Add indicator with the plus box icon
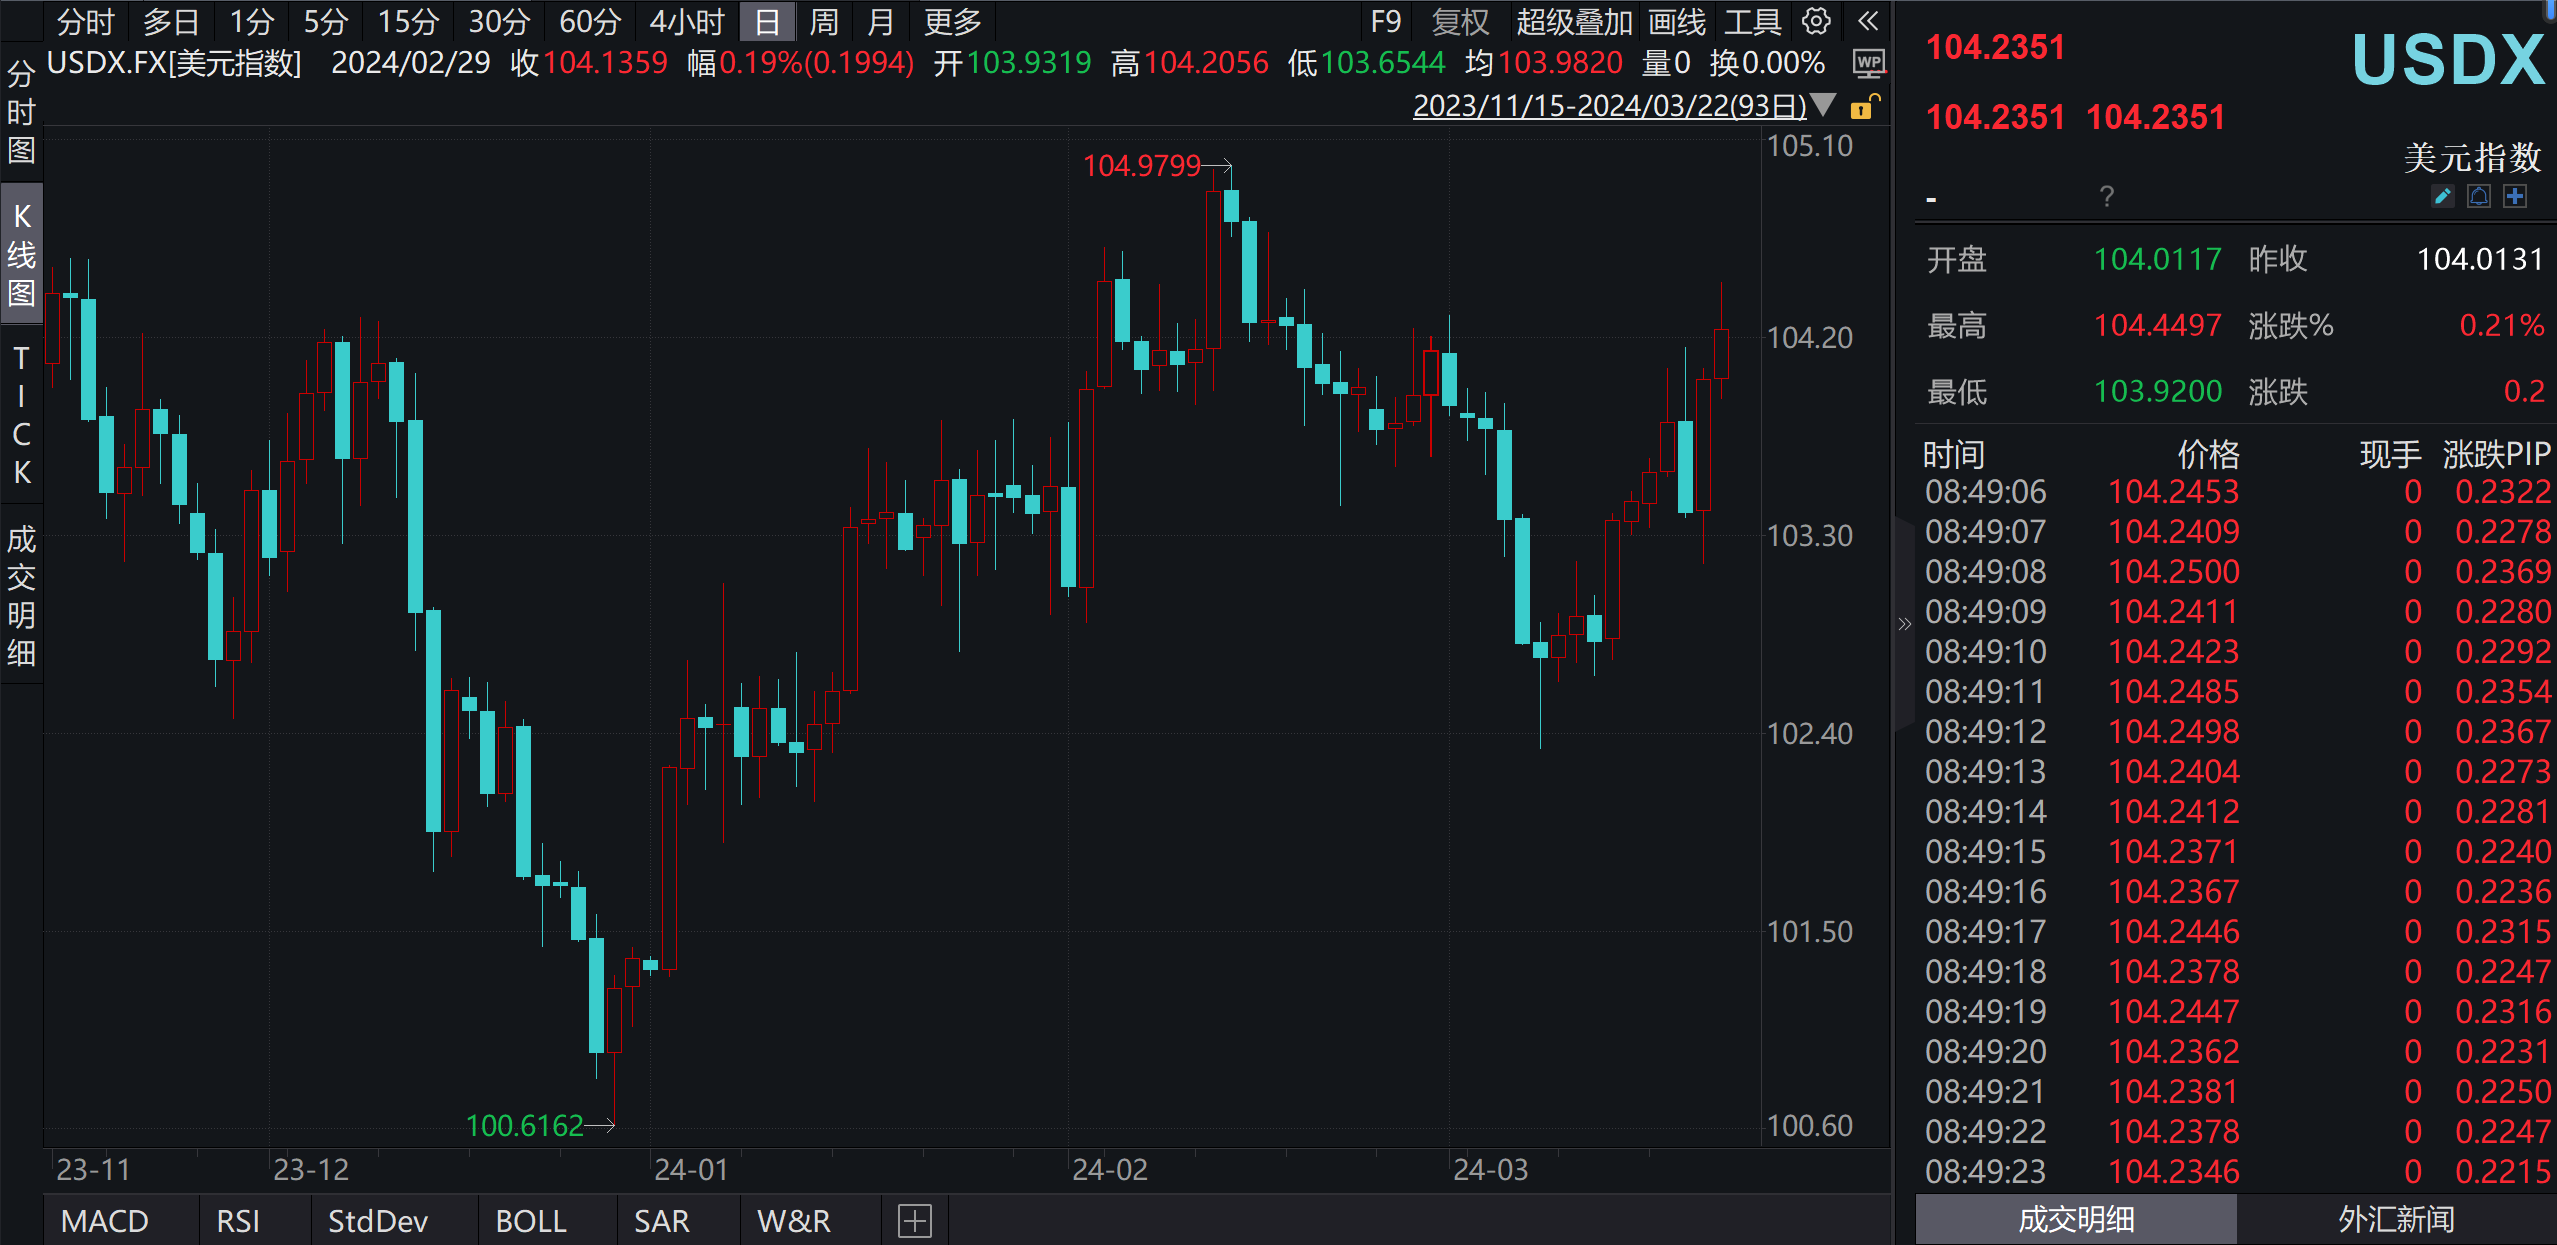The height and width of the screenshot is (1245, 2557). tap(914, 1221)
